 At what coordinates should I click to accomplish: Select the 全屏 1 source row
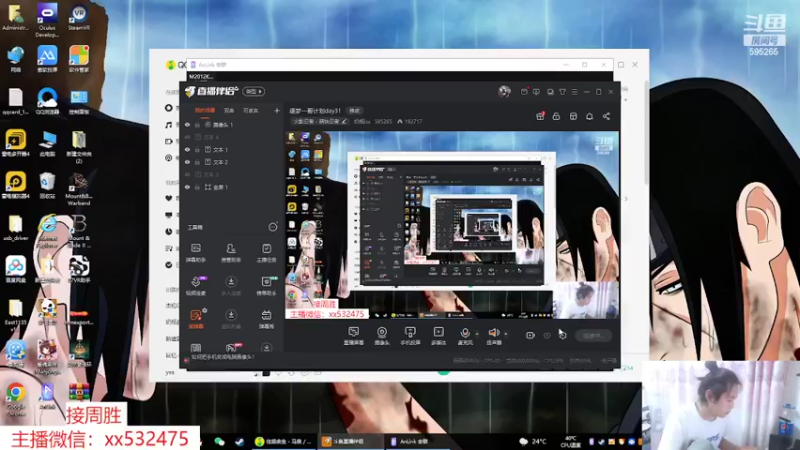coord(232,187)
